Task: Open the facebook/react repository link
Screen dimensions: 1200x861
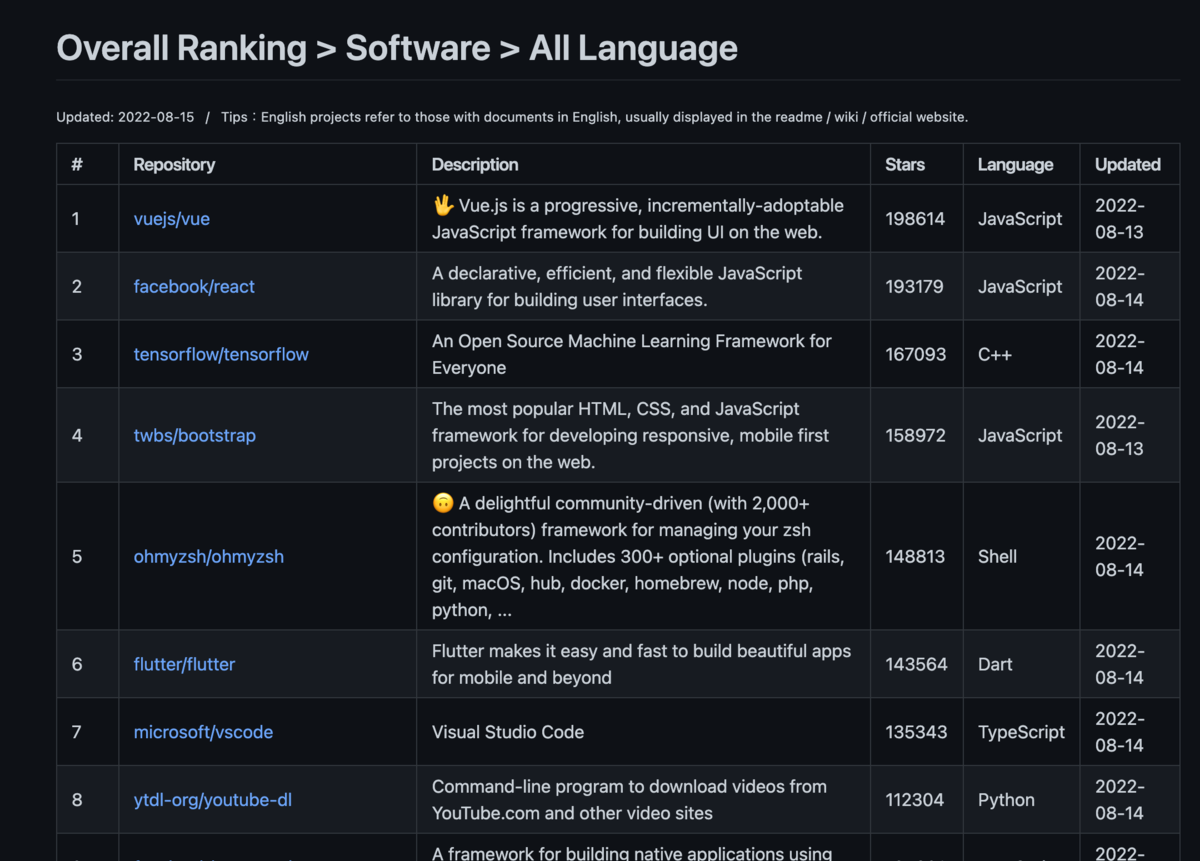Action: click(x=194, y=286)
